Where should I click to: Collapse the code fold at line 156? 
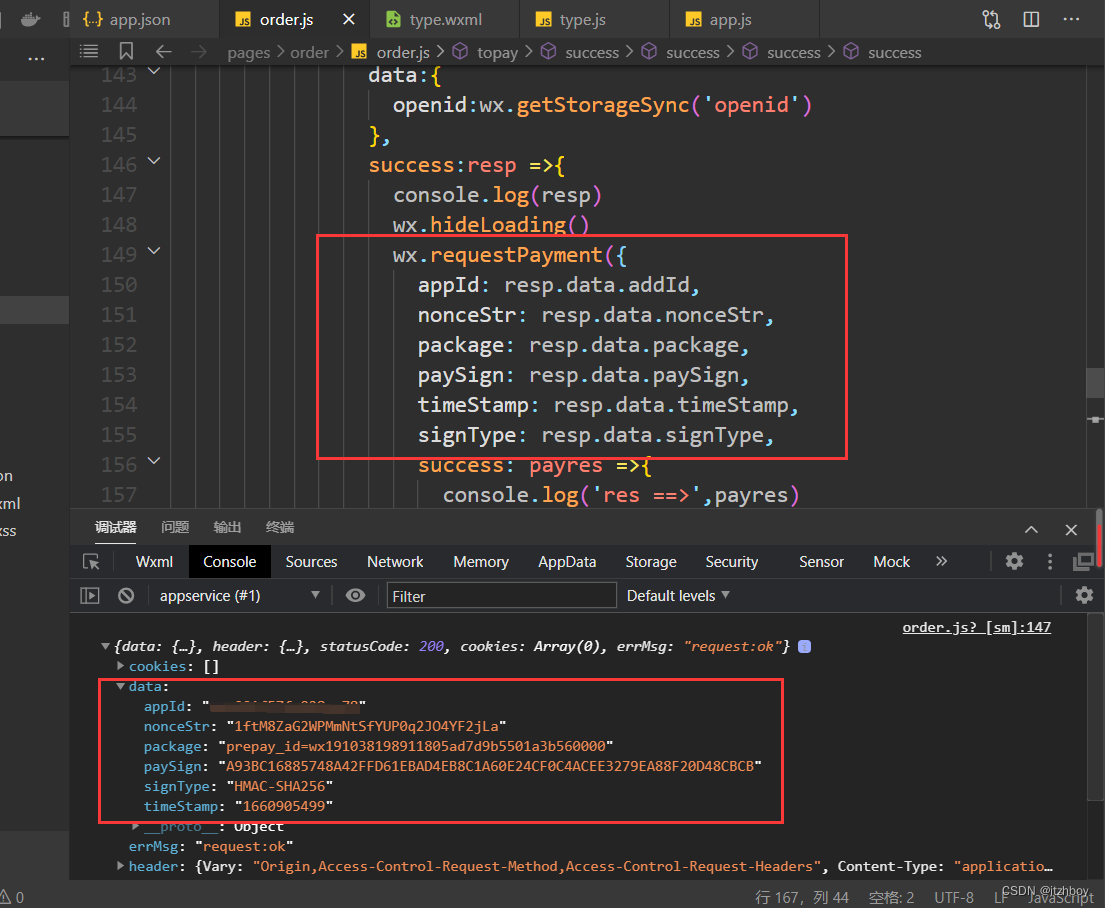pos(154,461)
